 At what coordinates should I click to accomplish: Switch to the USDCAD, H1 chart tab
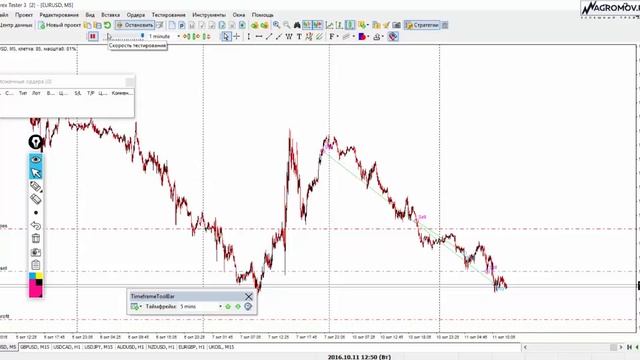(67, 347)
